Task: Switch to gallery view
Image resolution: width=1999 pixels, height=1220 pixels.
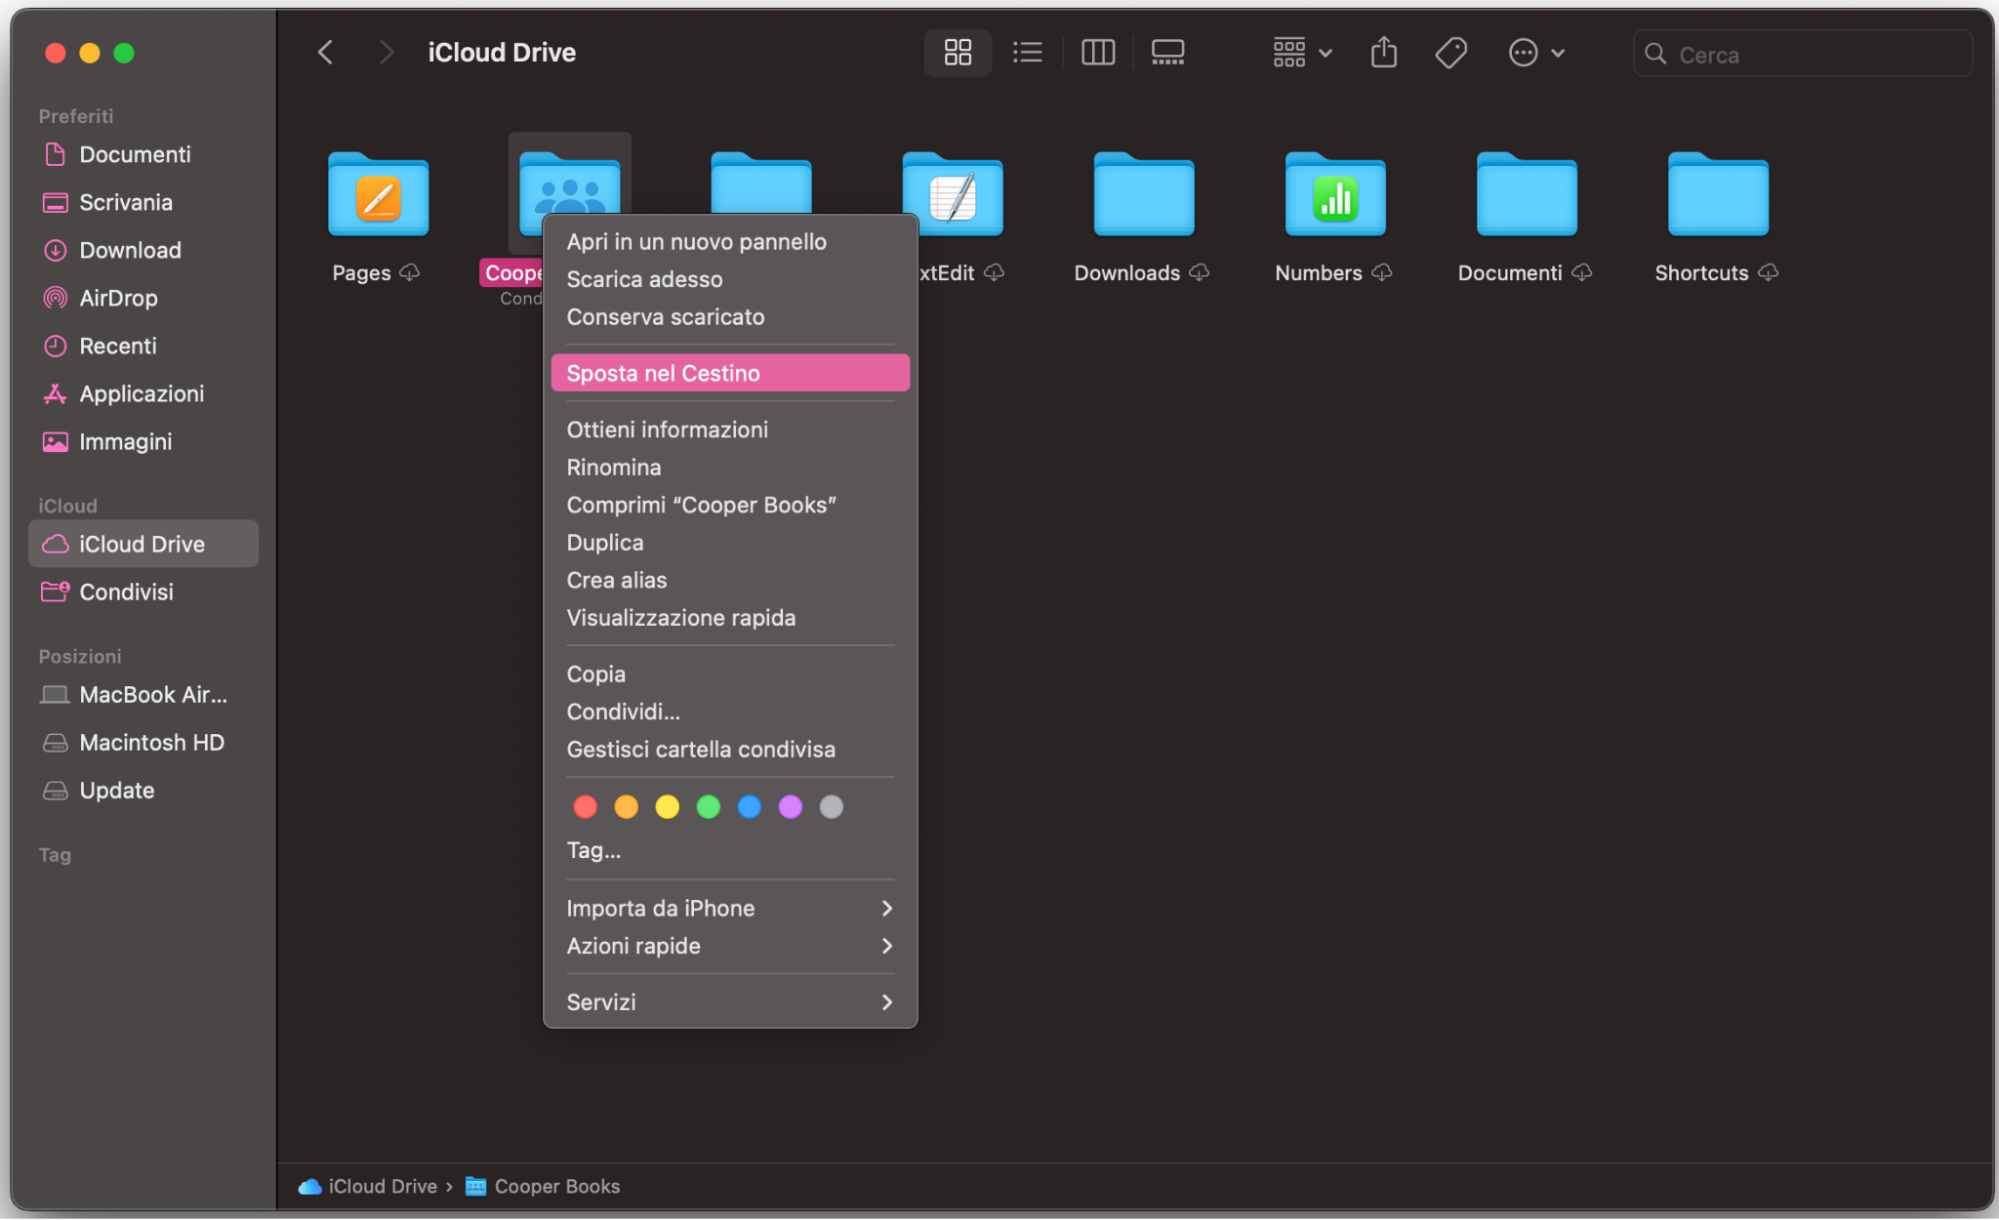Action: click(x=1167, y=52)
